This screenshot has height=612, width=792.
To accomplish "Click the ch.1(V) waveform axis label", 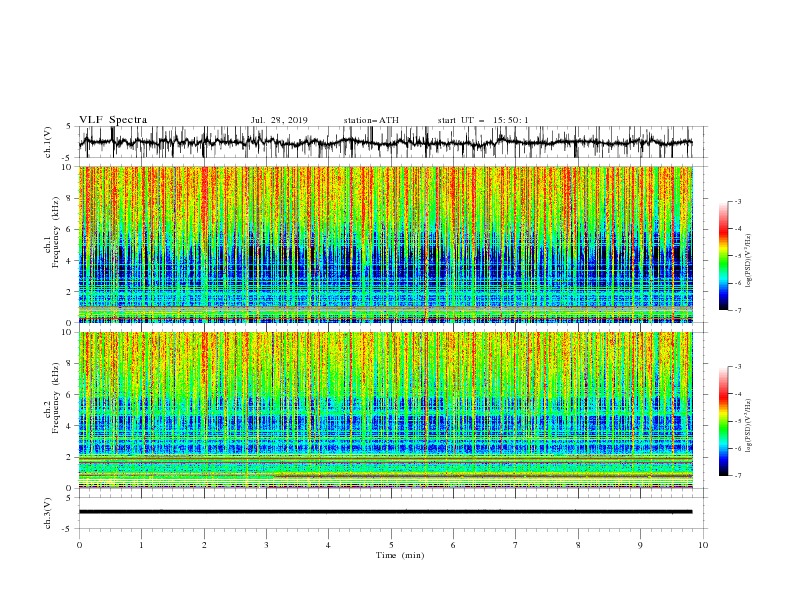I will (x=48, y=142).
